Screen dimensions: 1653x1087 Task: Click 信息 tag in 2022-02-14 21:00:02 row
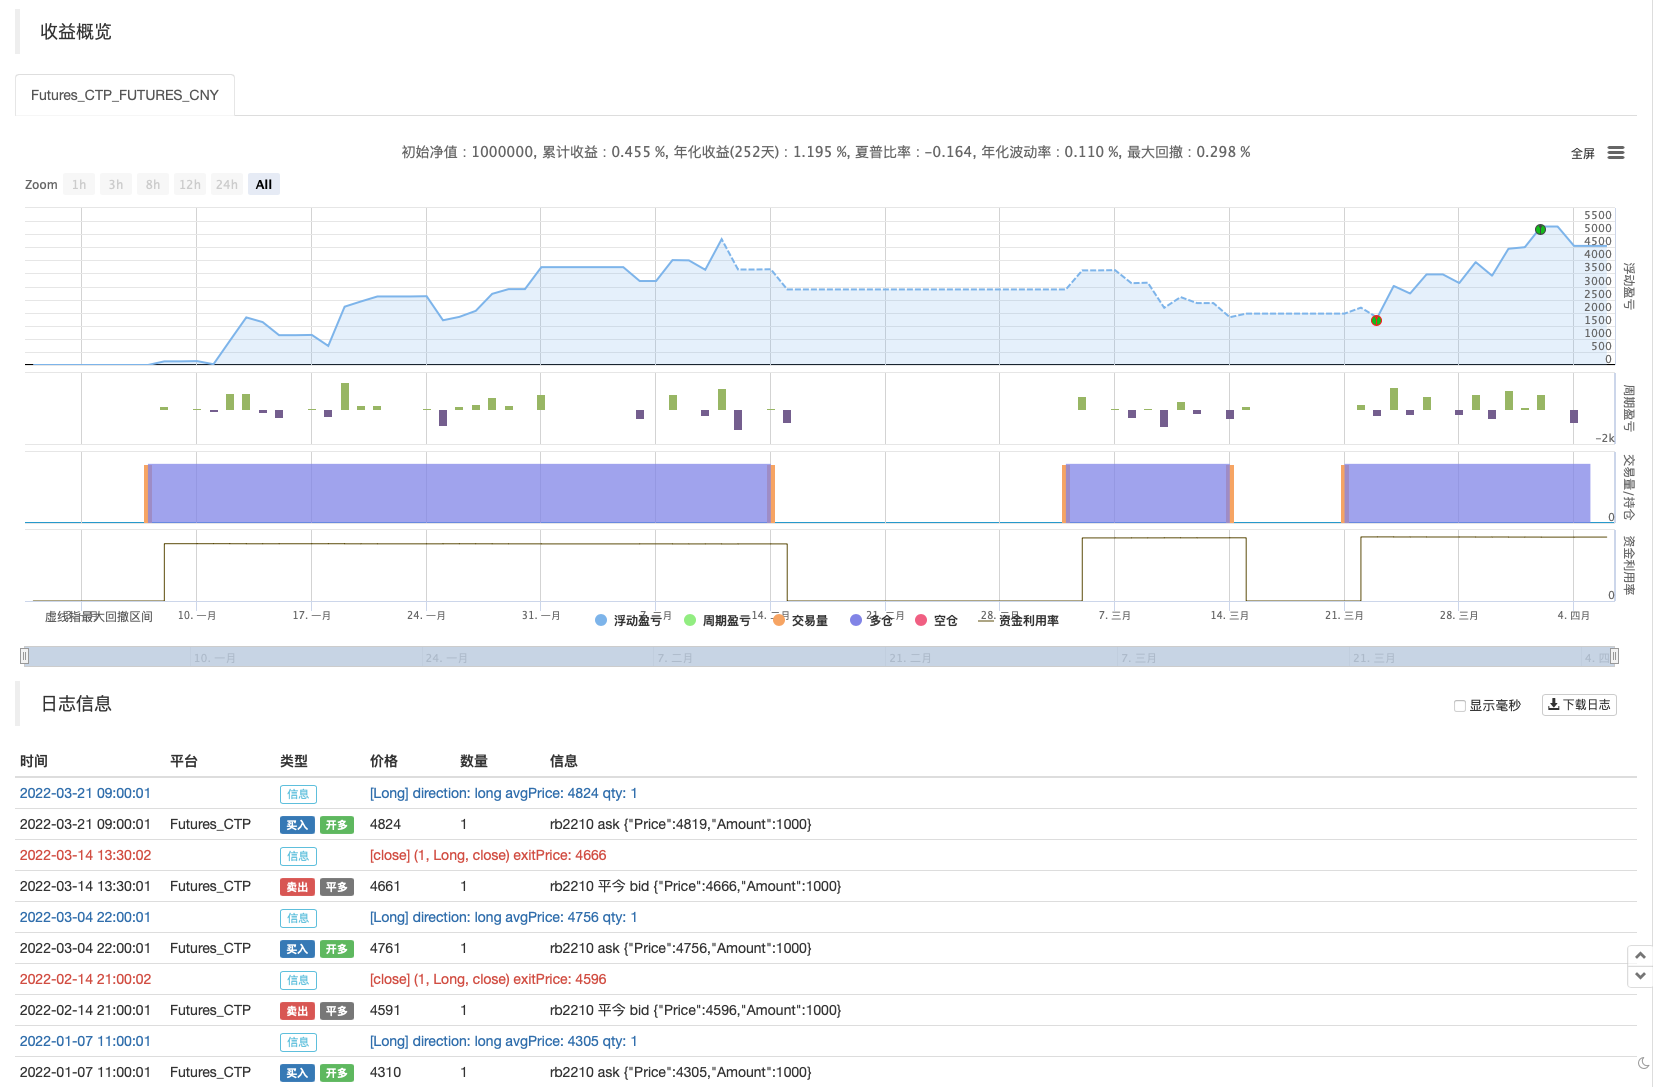(298, 980)
